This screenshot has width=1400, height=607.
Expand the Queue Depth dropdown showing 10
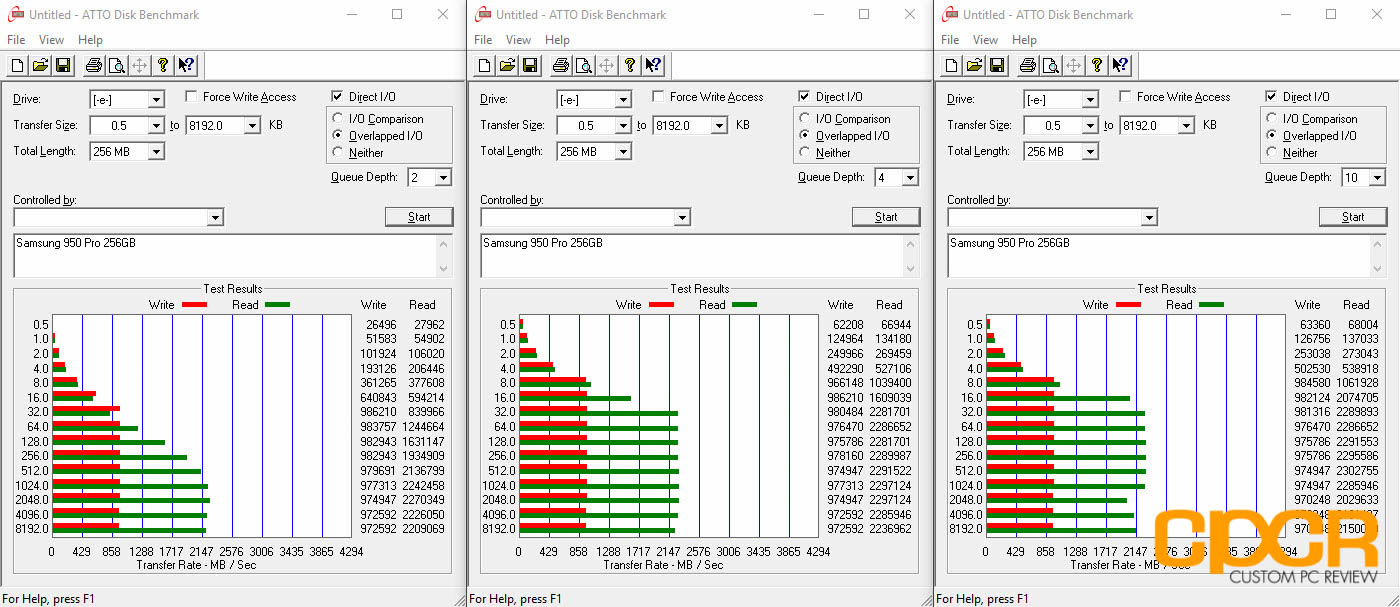click(x=1377, y=178)
